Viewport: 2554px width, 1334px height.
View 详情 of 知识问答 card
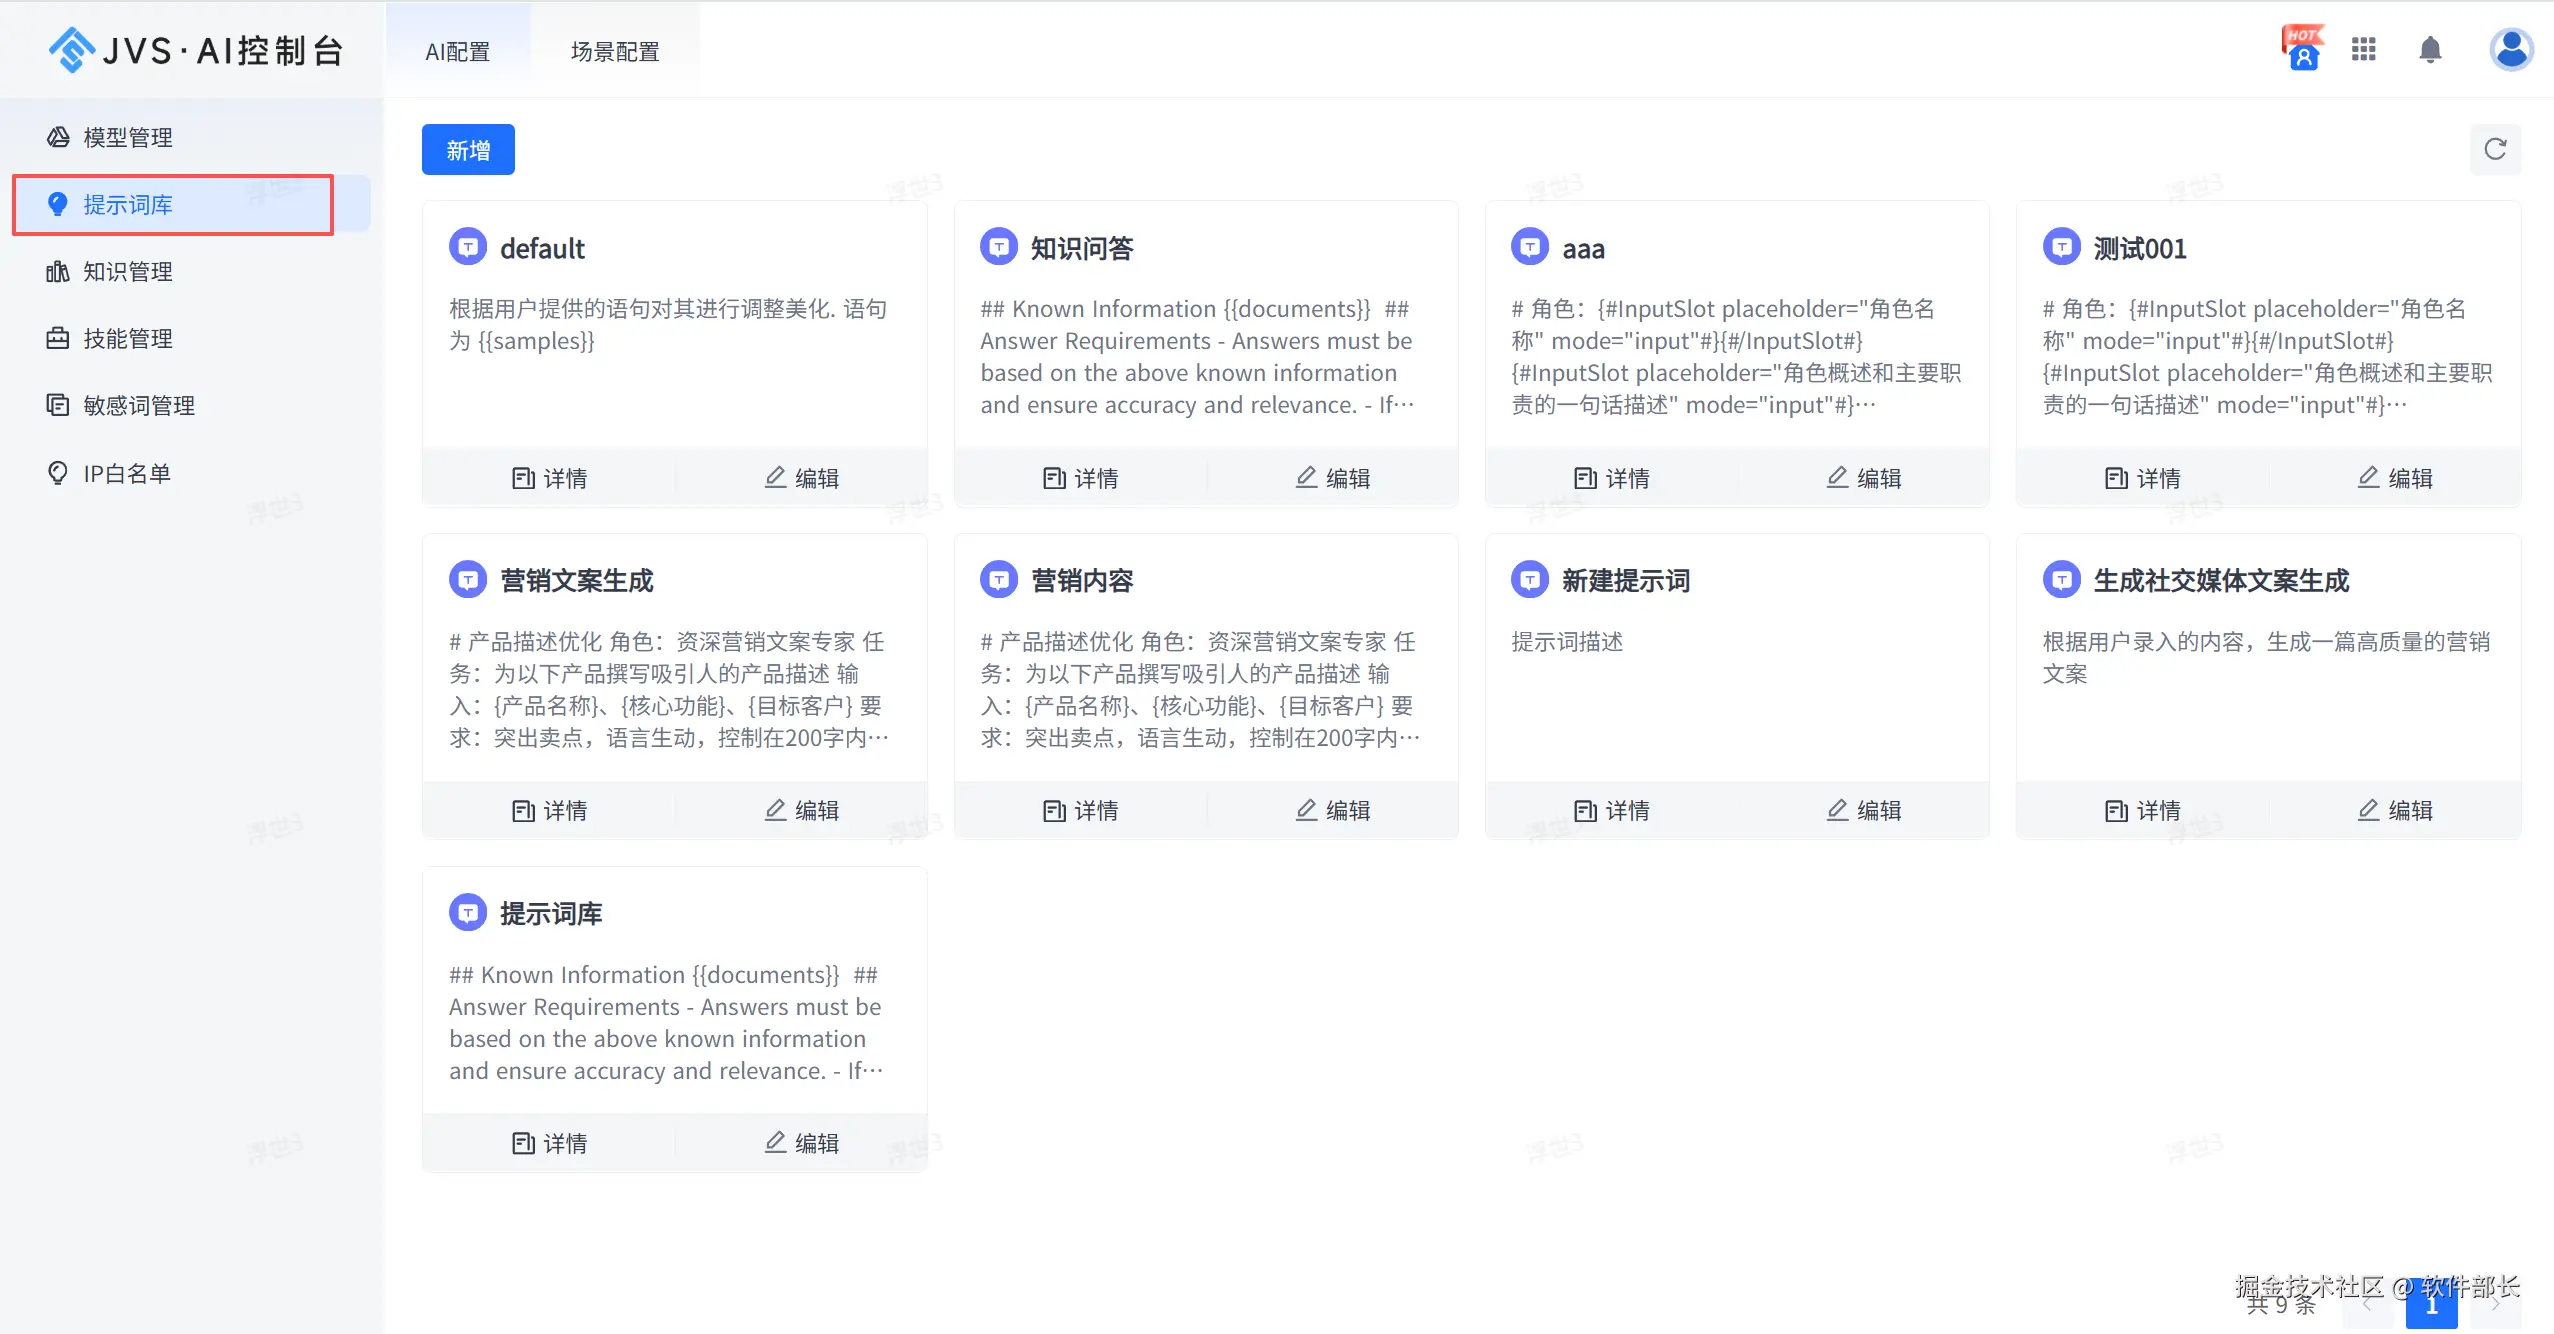pyautogui.click(x=1081, y=478)
